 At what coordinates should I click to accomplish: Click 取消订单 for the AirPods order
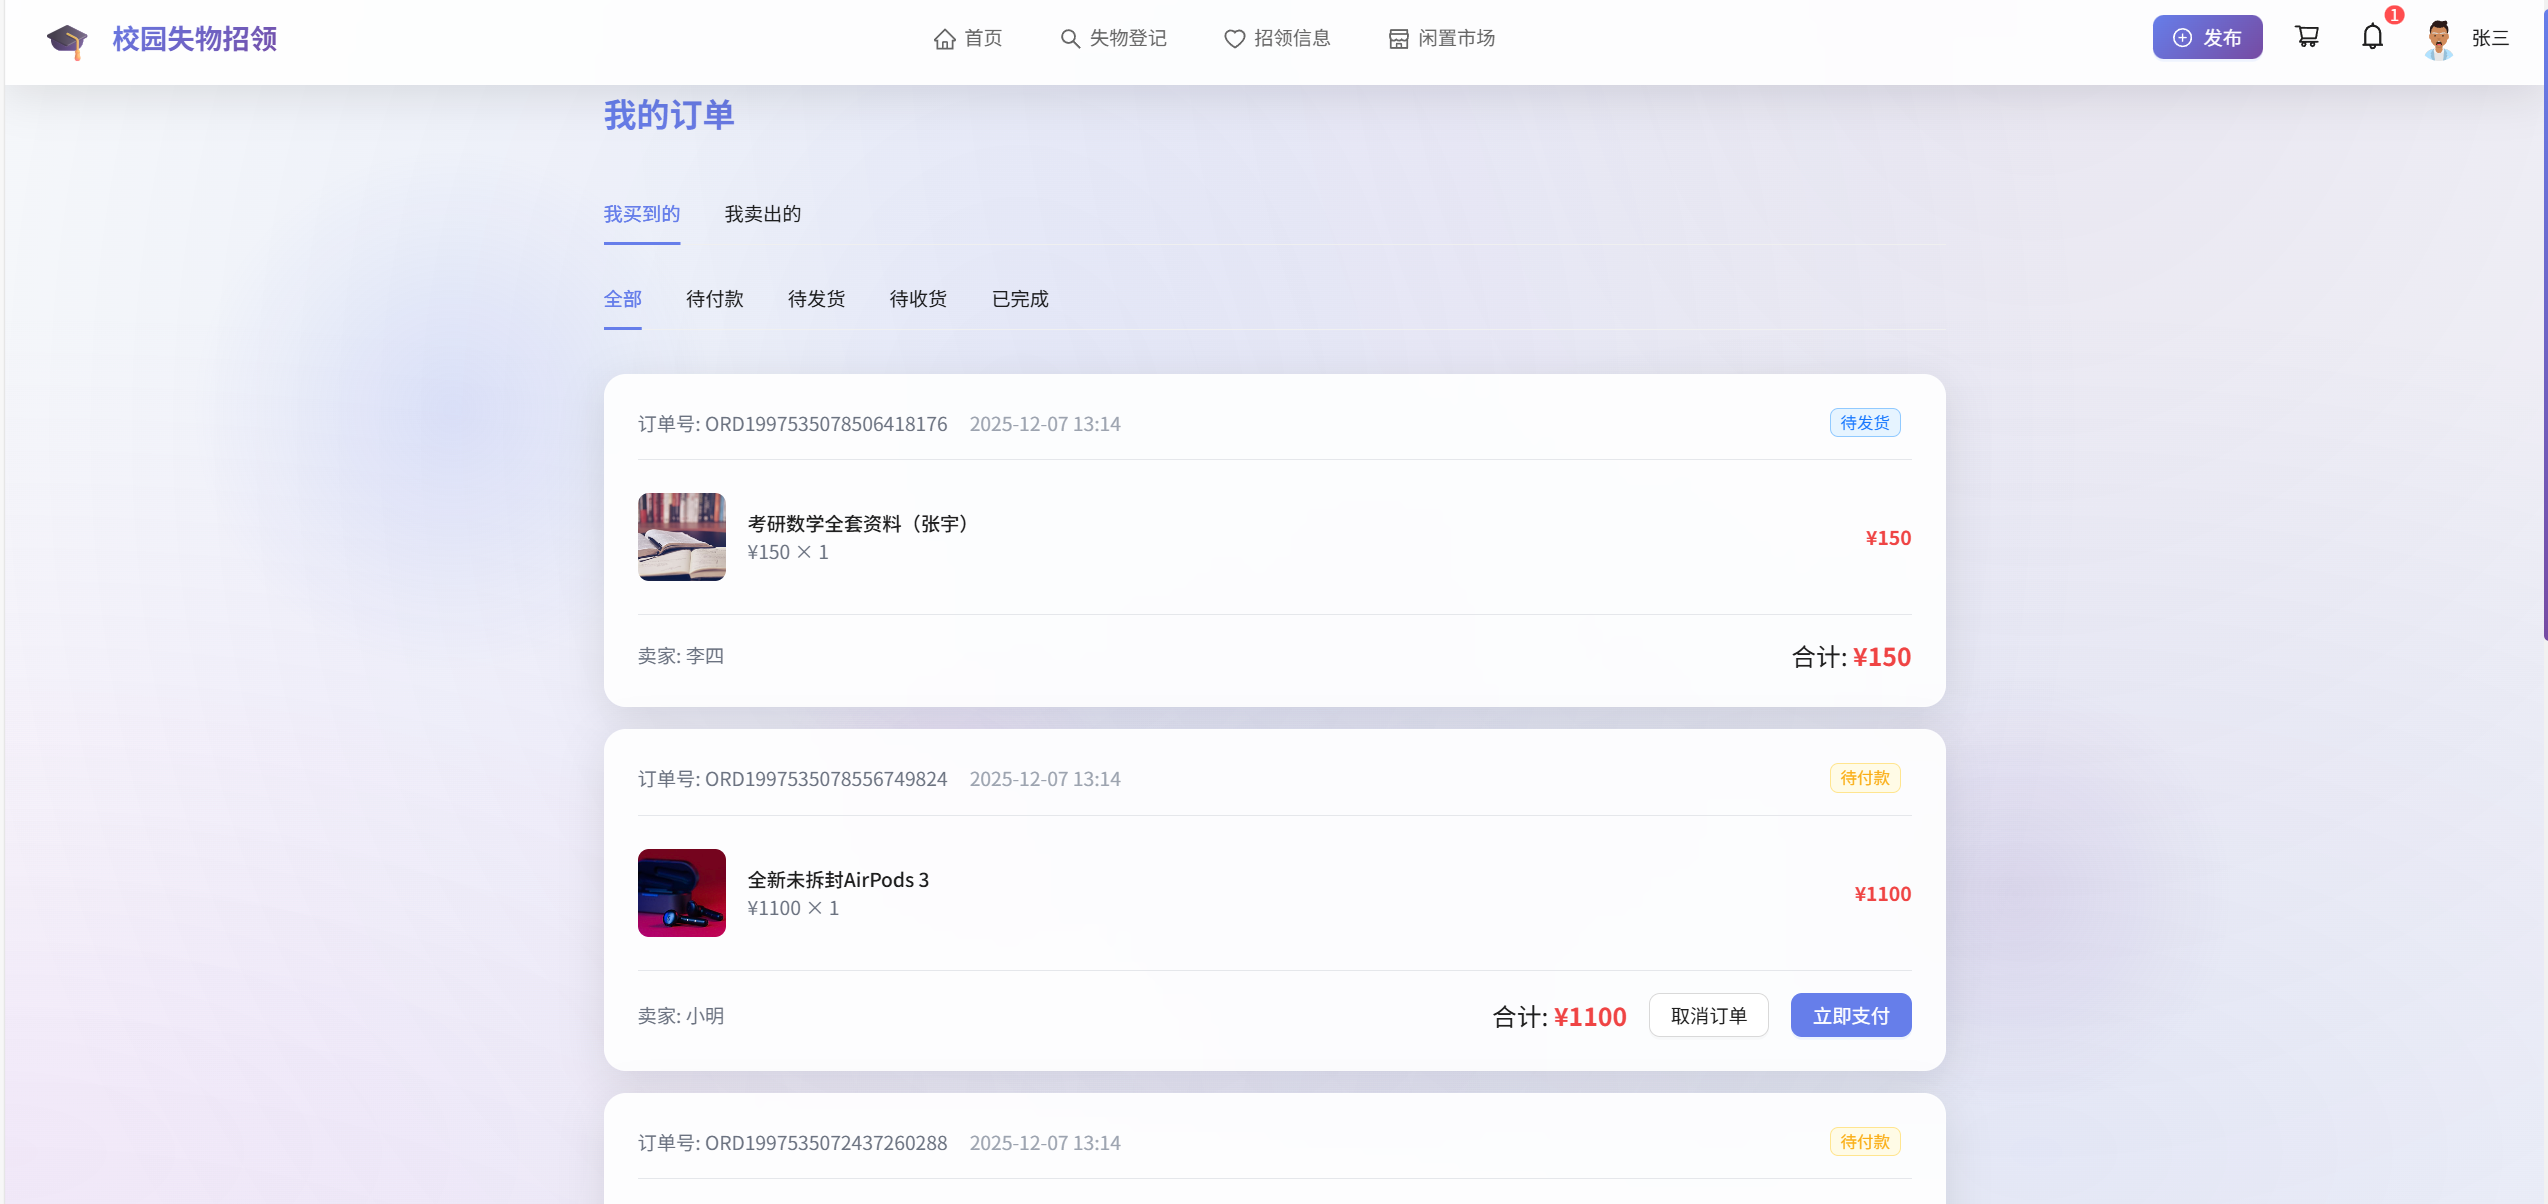click(x=1708, y=1016)
